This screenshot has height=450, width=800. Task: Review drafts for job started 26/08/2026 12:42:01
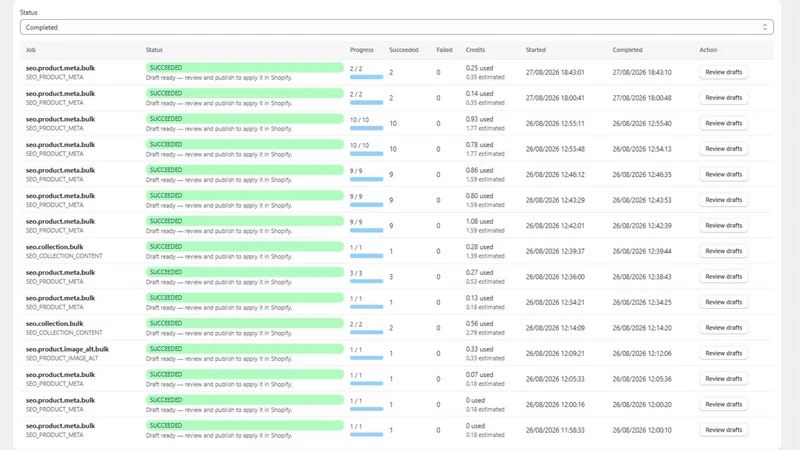[723, 226]
